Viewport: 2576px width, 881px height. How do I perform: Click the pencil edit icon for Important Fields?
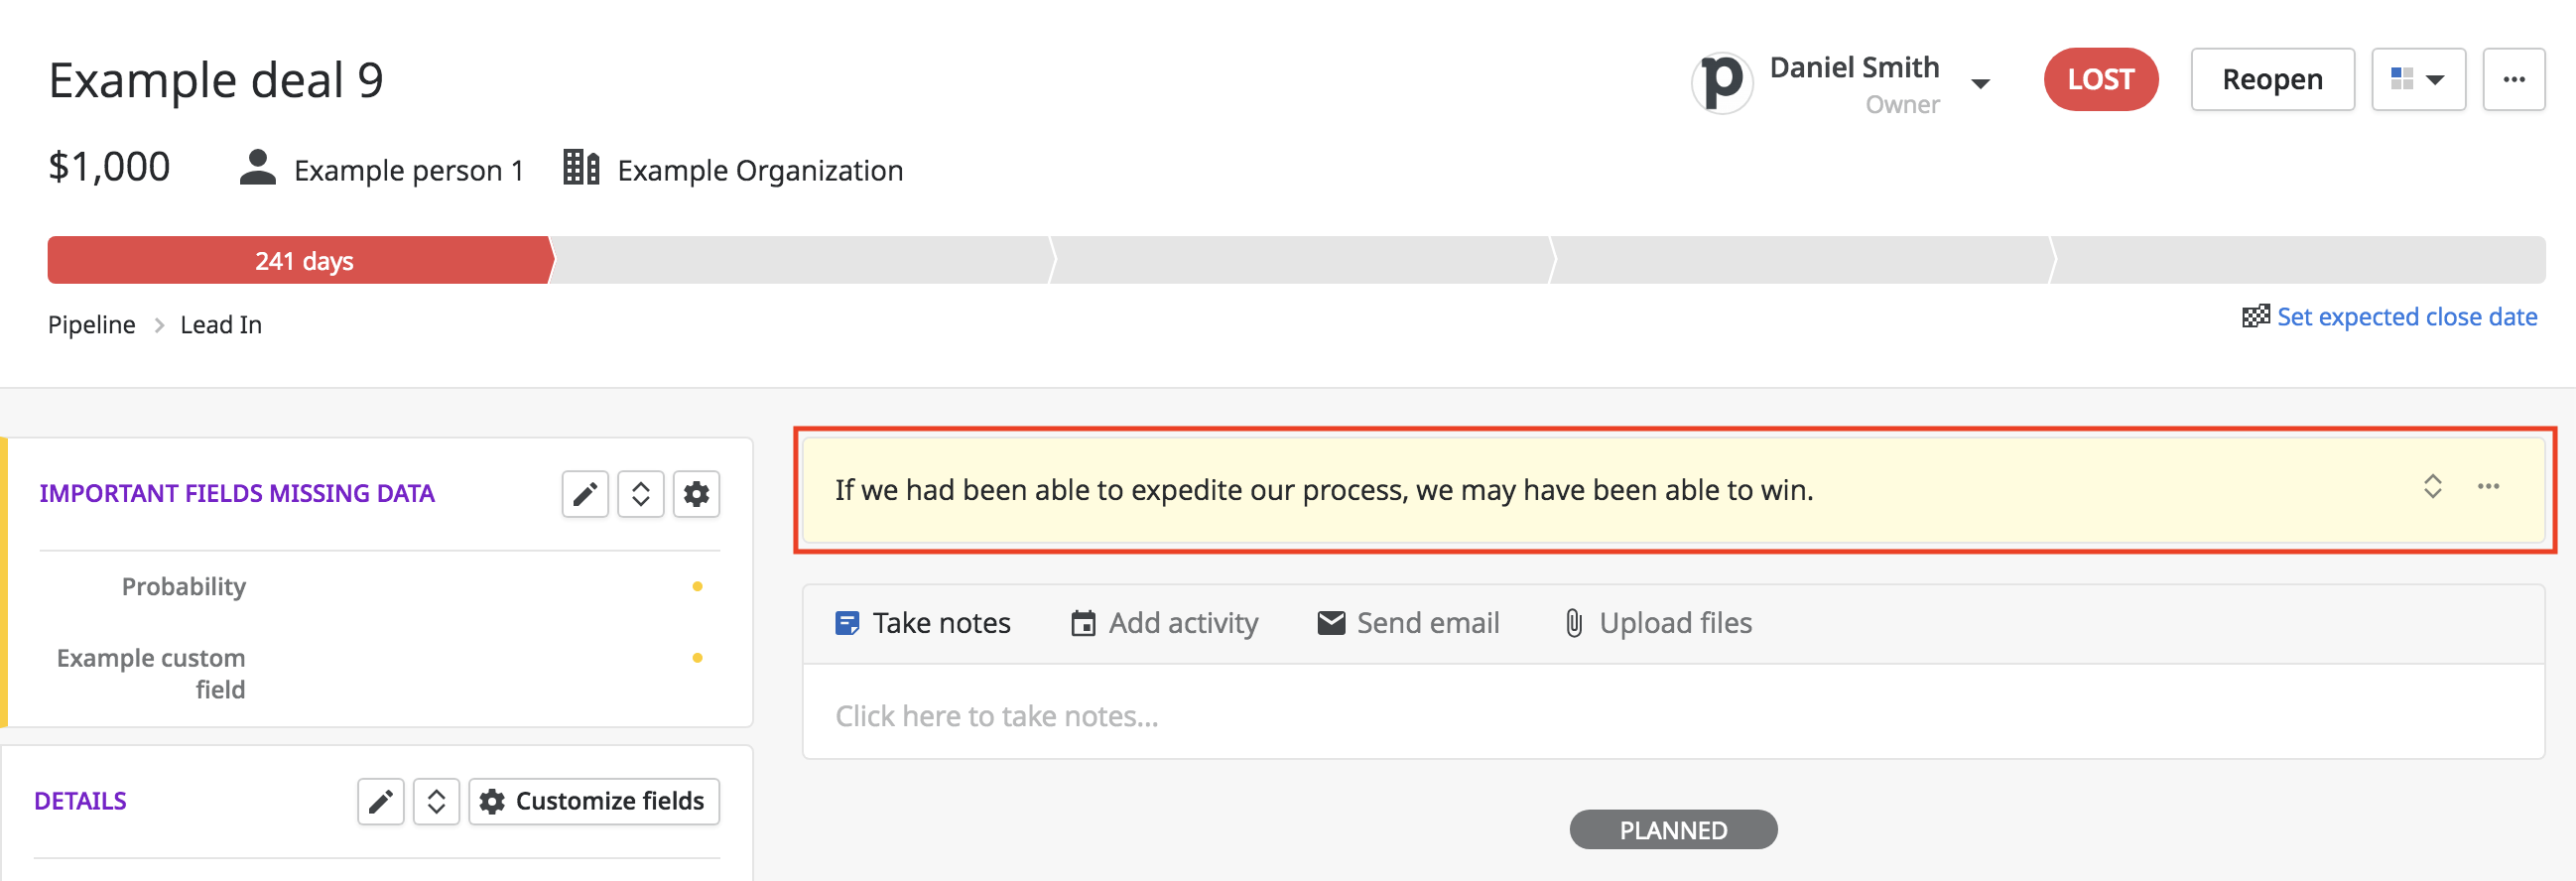[x=585, y=494]
